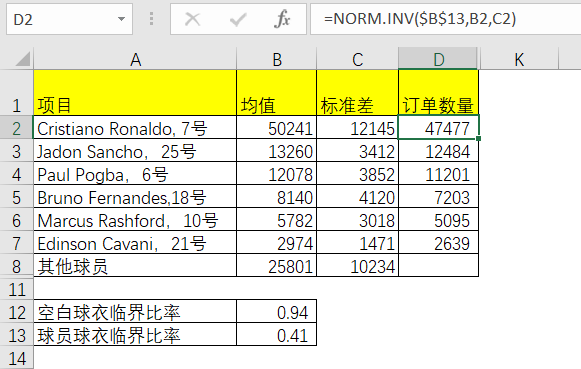Select column C header
Image resolution: width=581 pixels, height=369 pixels.
tap(358, 59)
